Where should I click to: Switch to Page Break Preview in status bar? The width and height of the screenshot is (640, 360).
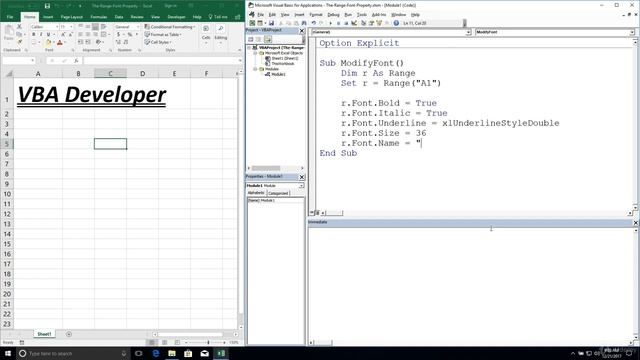(x=177, y=342)
